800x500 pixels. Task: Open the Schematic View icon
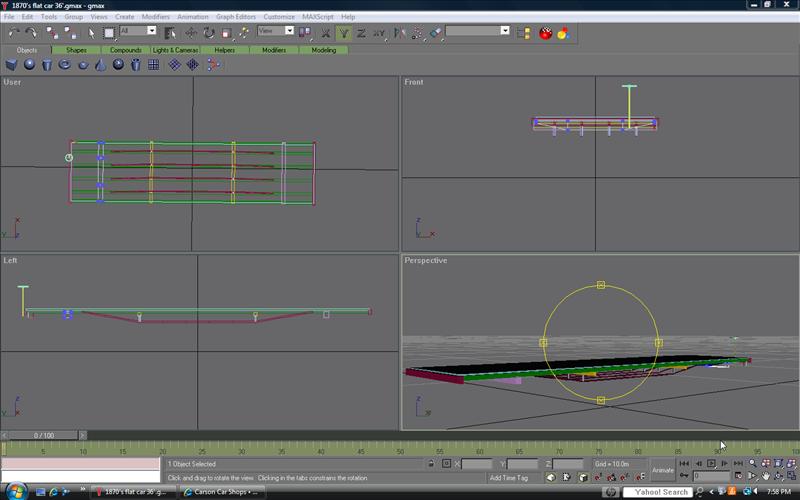524,33
